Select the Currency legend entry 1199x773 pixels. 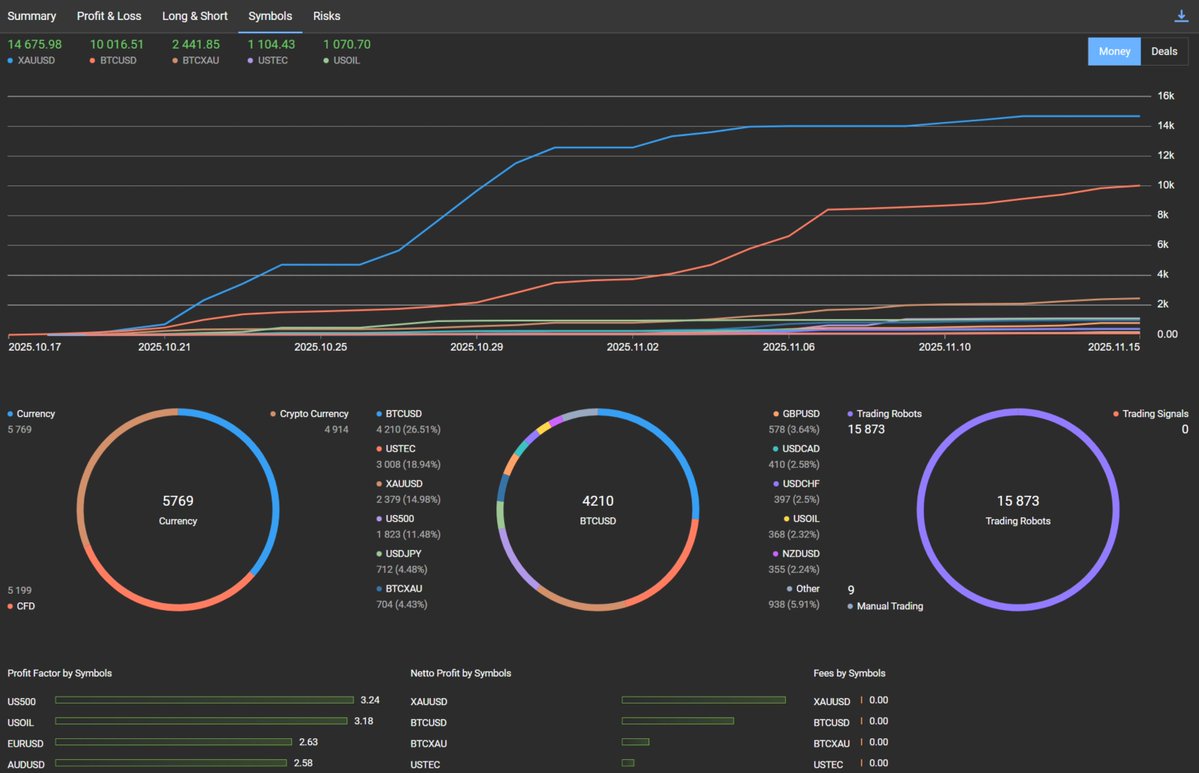pos(31,414)
